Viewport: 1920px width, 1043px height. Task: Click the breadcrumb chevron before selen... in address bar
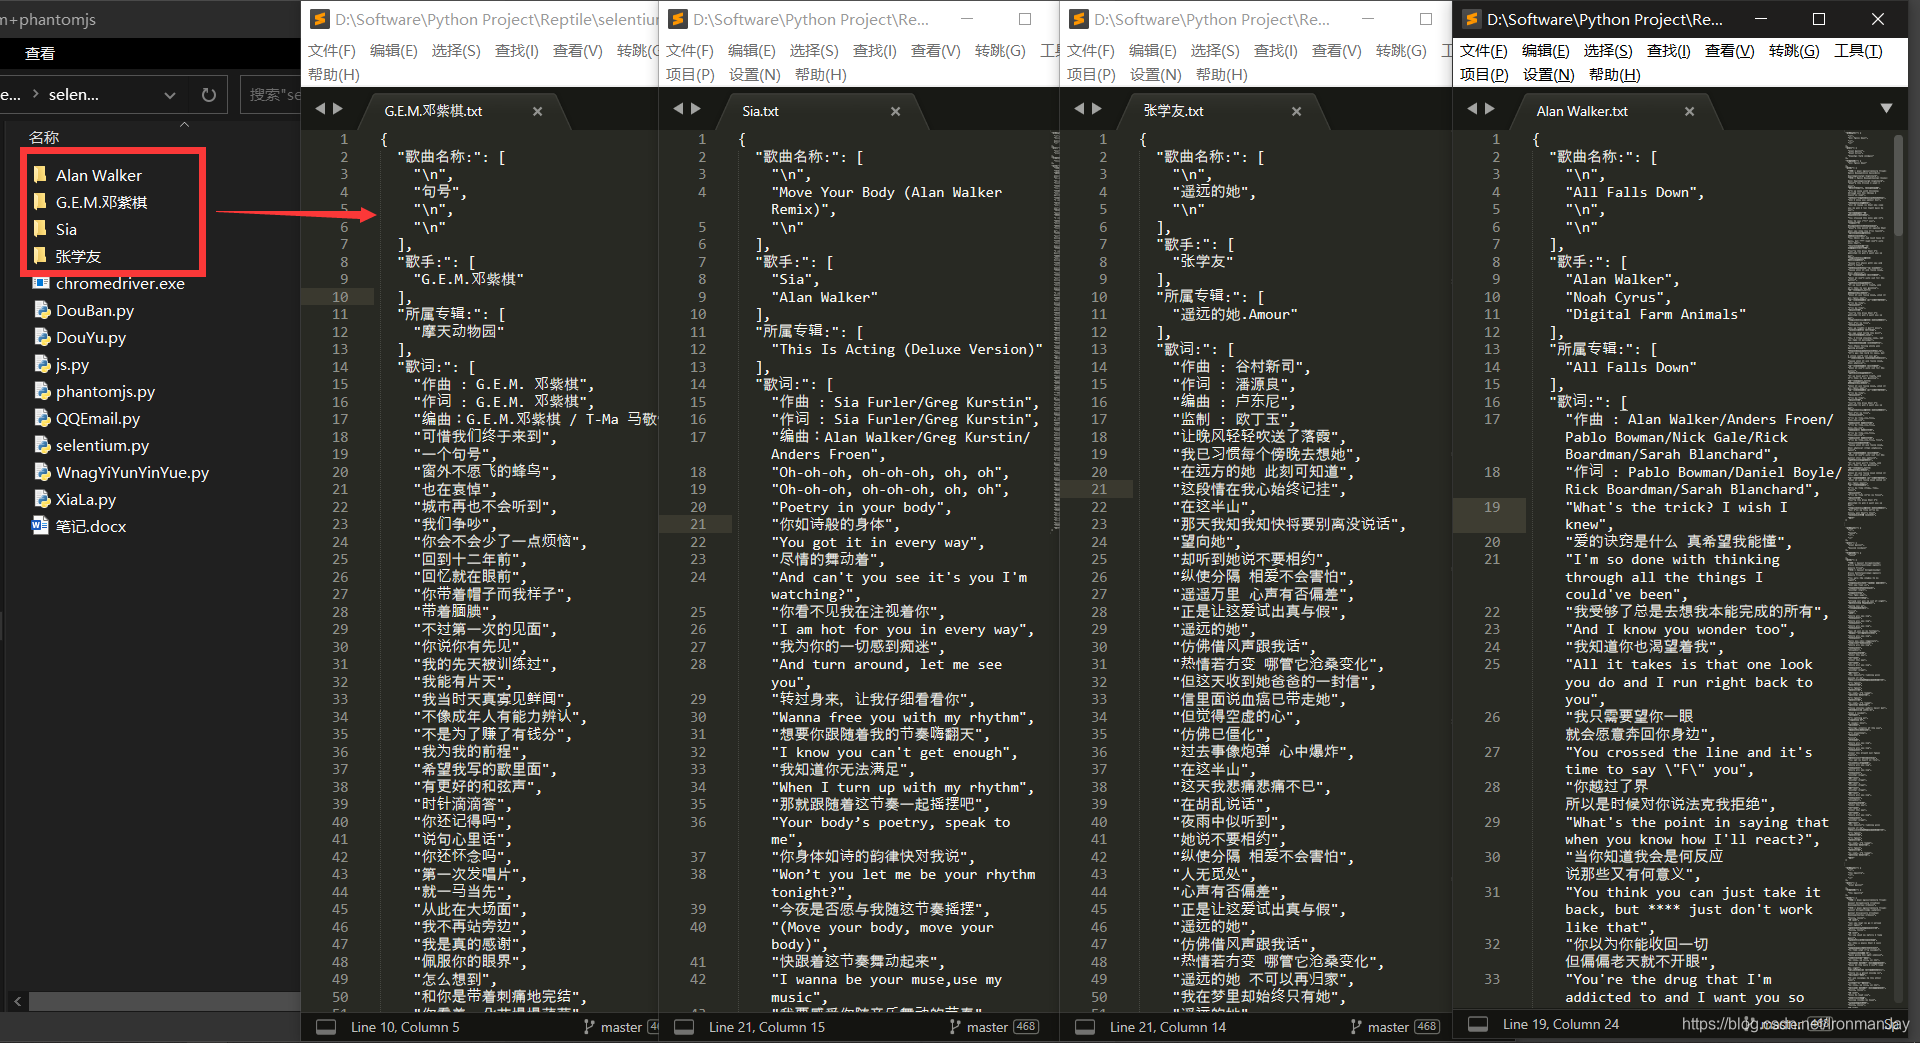[36, 94]
